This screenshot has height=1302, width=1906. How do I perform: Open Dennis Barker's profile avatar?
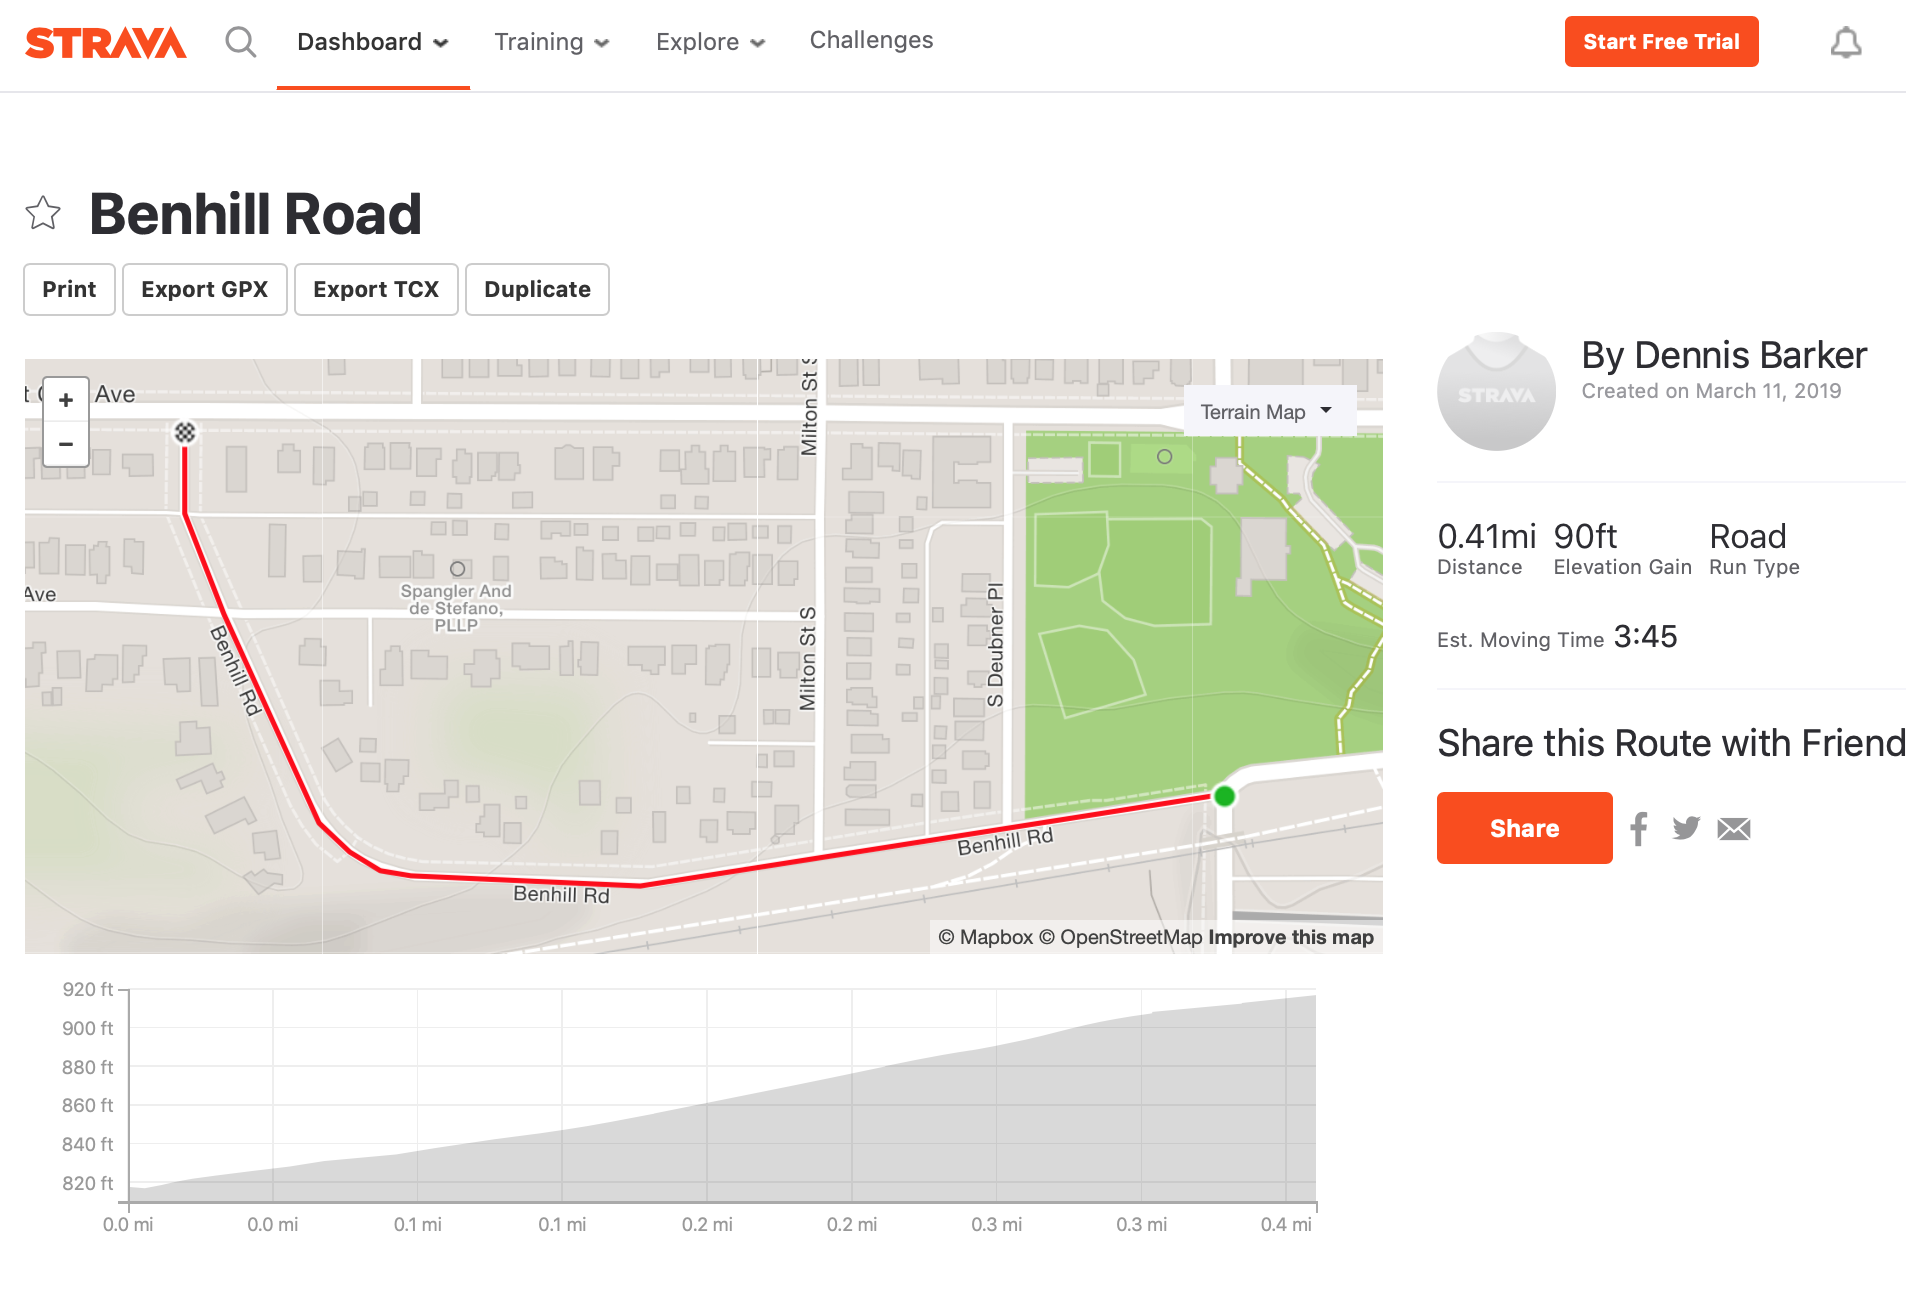pyautogui.click(x=1496, y=391)
